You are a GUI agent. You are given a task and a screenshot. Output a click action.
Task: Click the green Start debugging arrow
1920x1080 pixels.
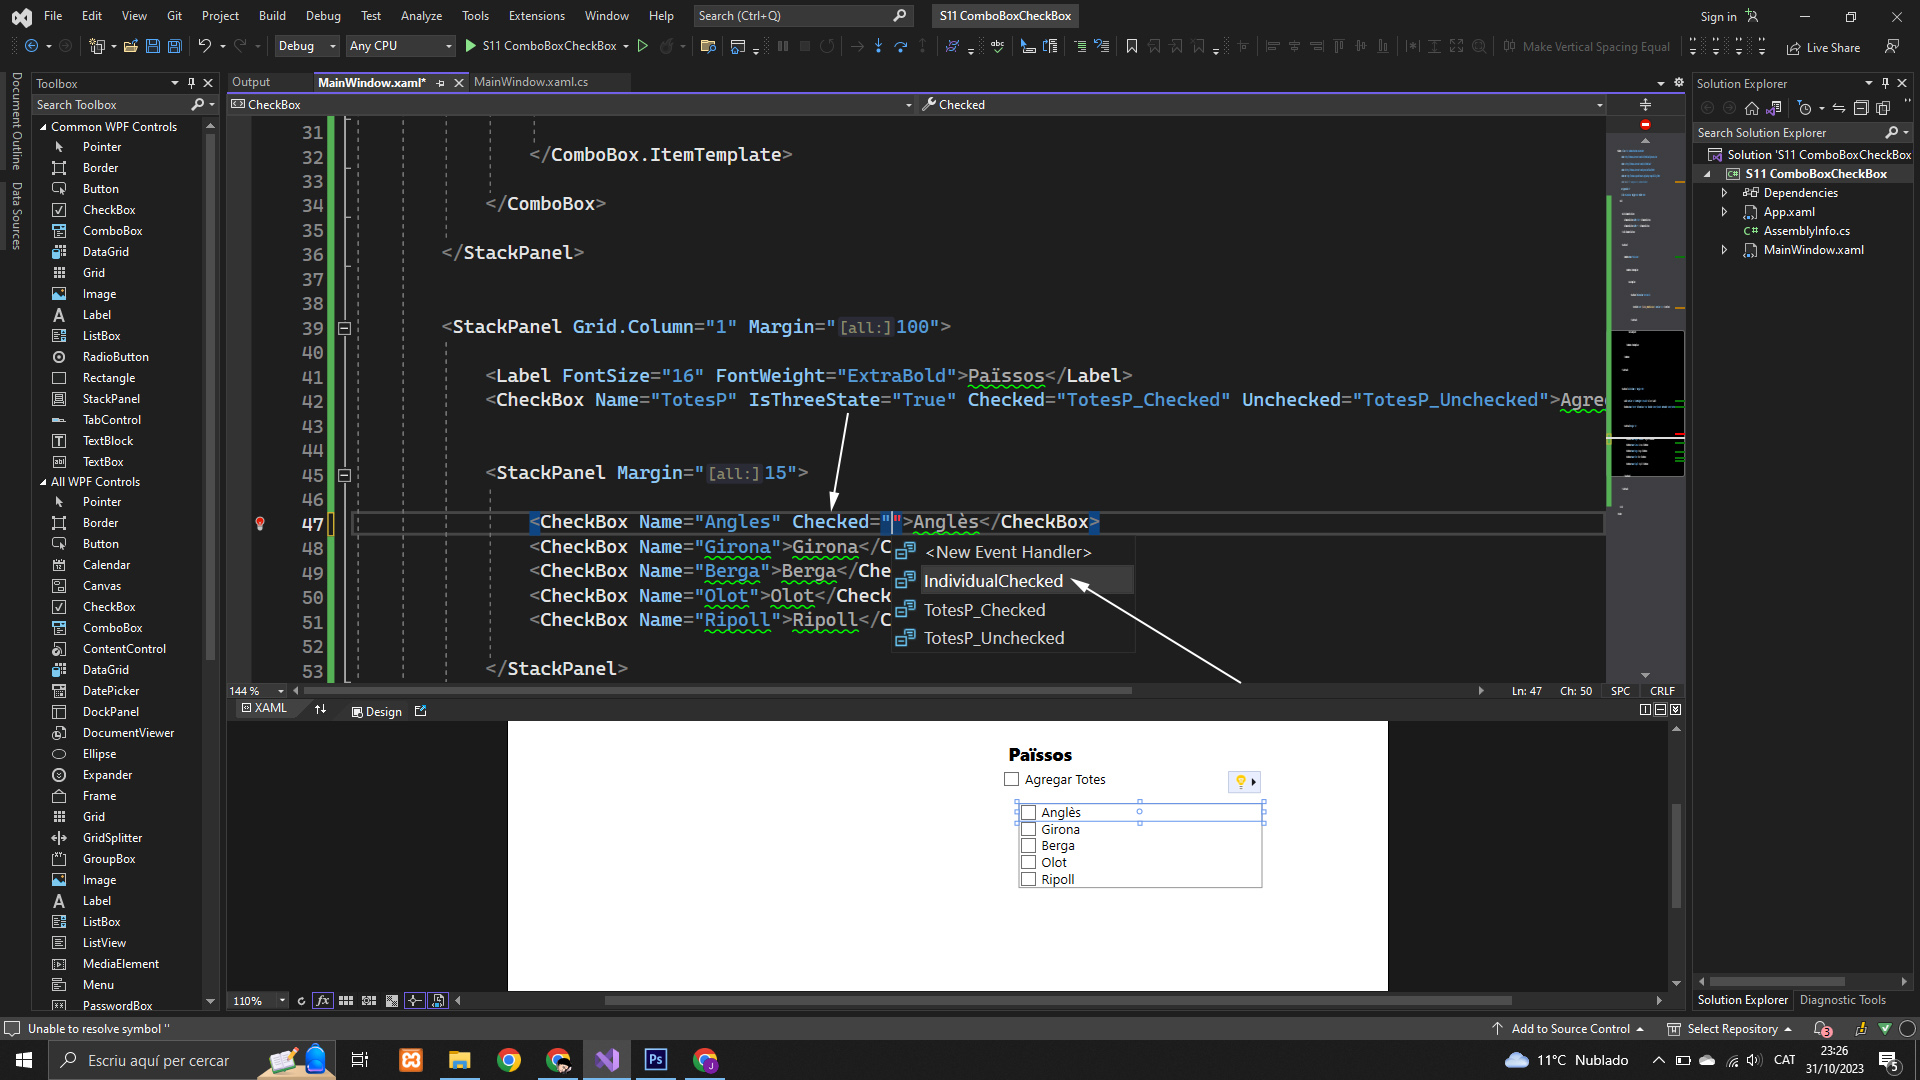pos(470,46)
